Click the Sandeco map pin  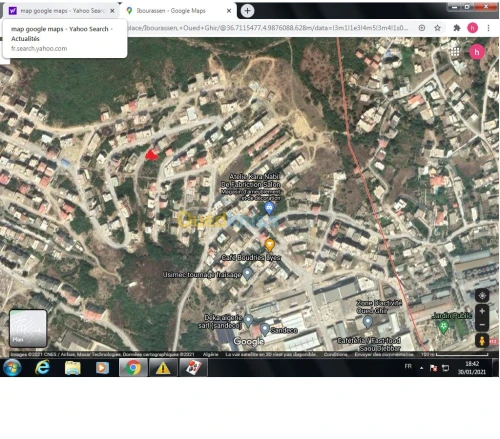pos(265,329)
